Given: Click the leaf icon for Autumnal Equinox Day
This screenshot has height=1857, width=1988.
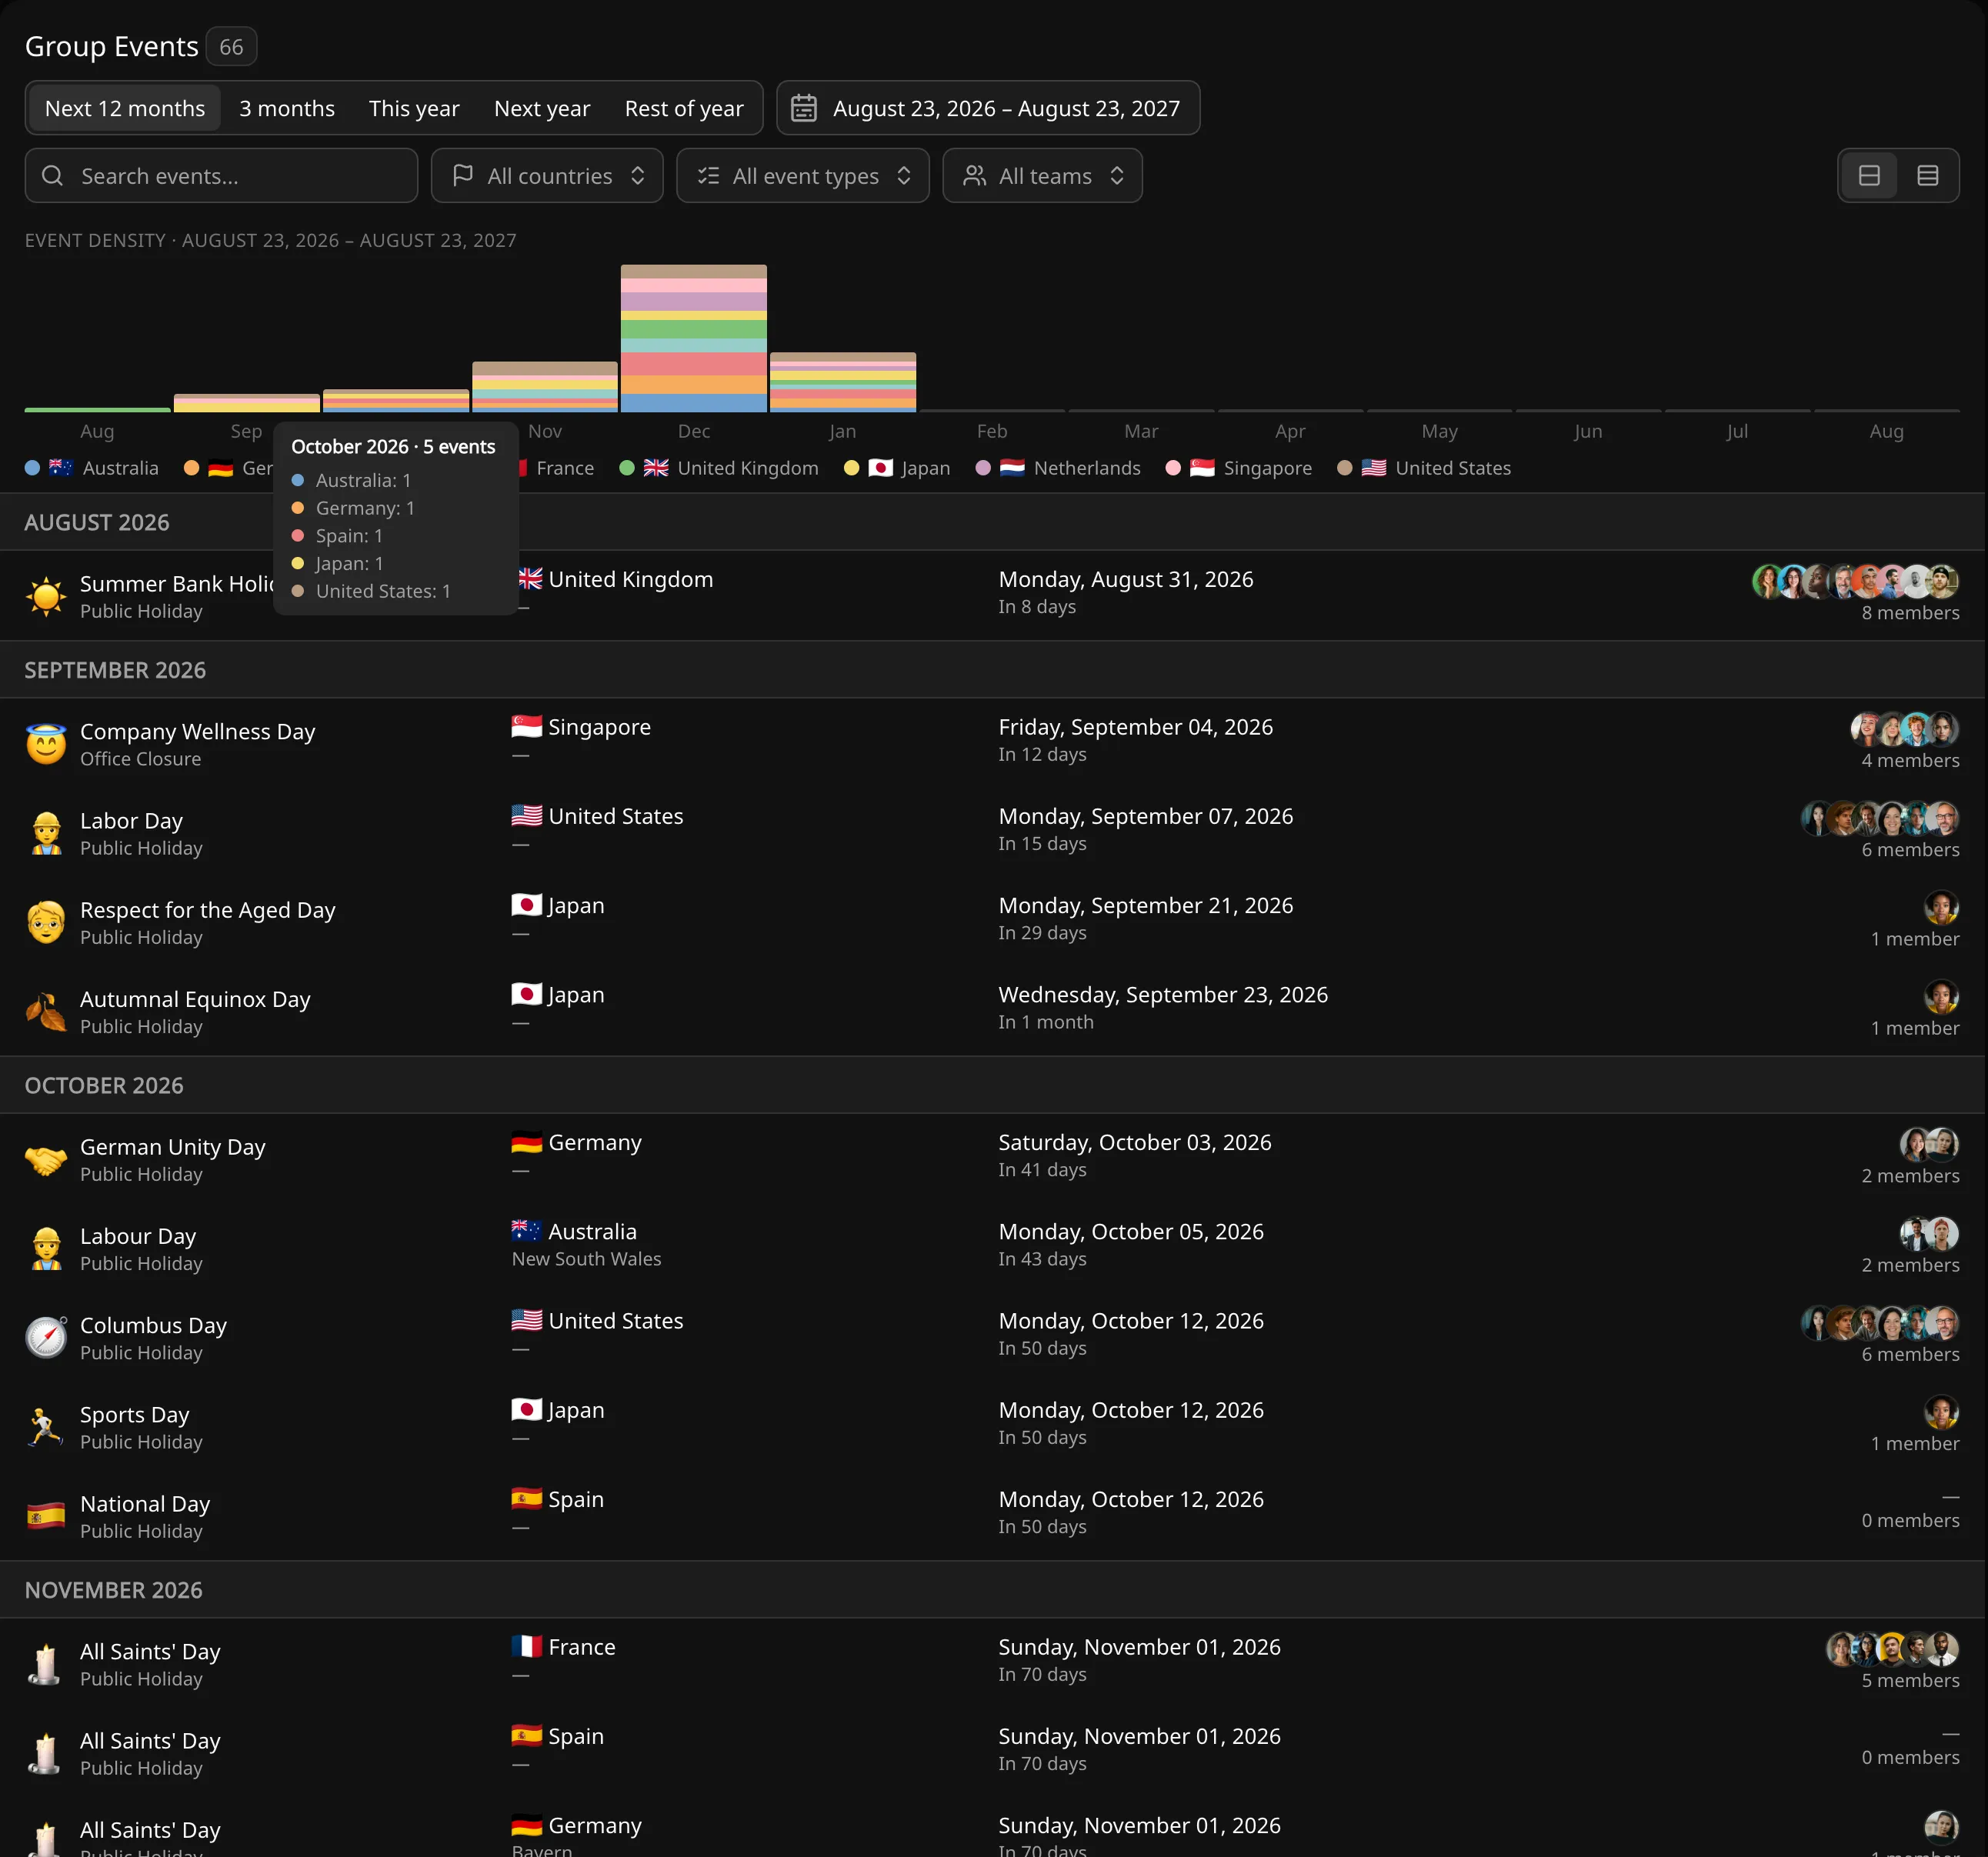Looking at the screenshot, I should click(46, 1012).
